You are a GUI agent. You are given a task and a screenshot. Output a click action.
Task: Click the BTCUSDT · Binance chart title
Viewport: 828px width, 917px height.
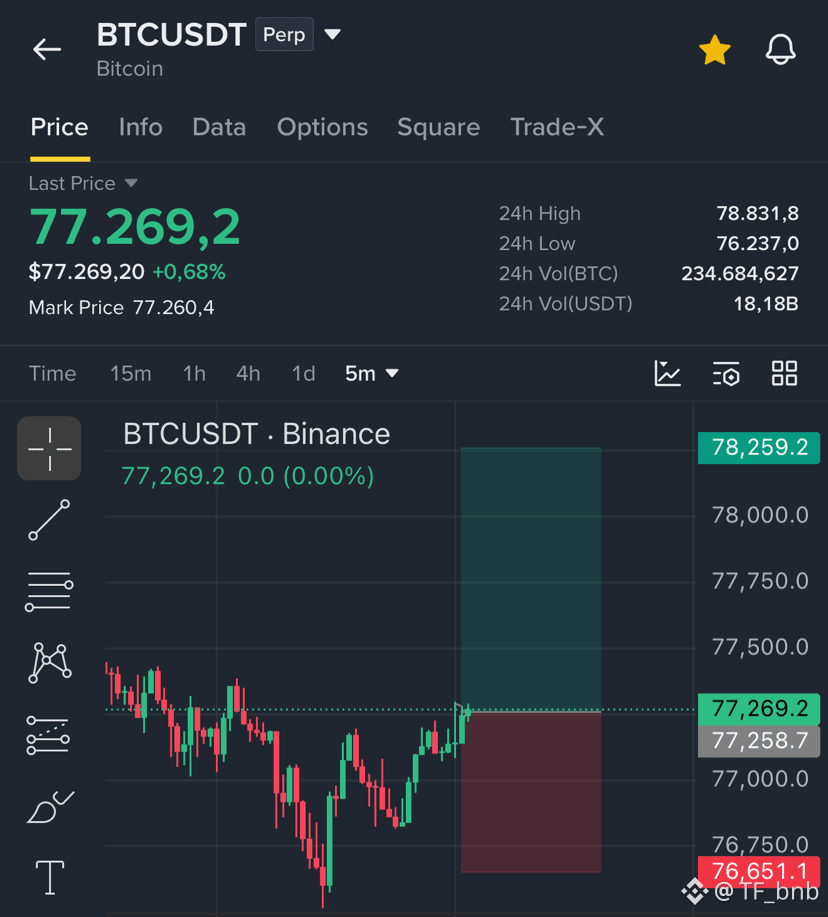click(256, 434)
